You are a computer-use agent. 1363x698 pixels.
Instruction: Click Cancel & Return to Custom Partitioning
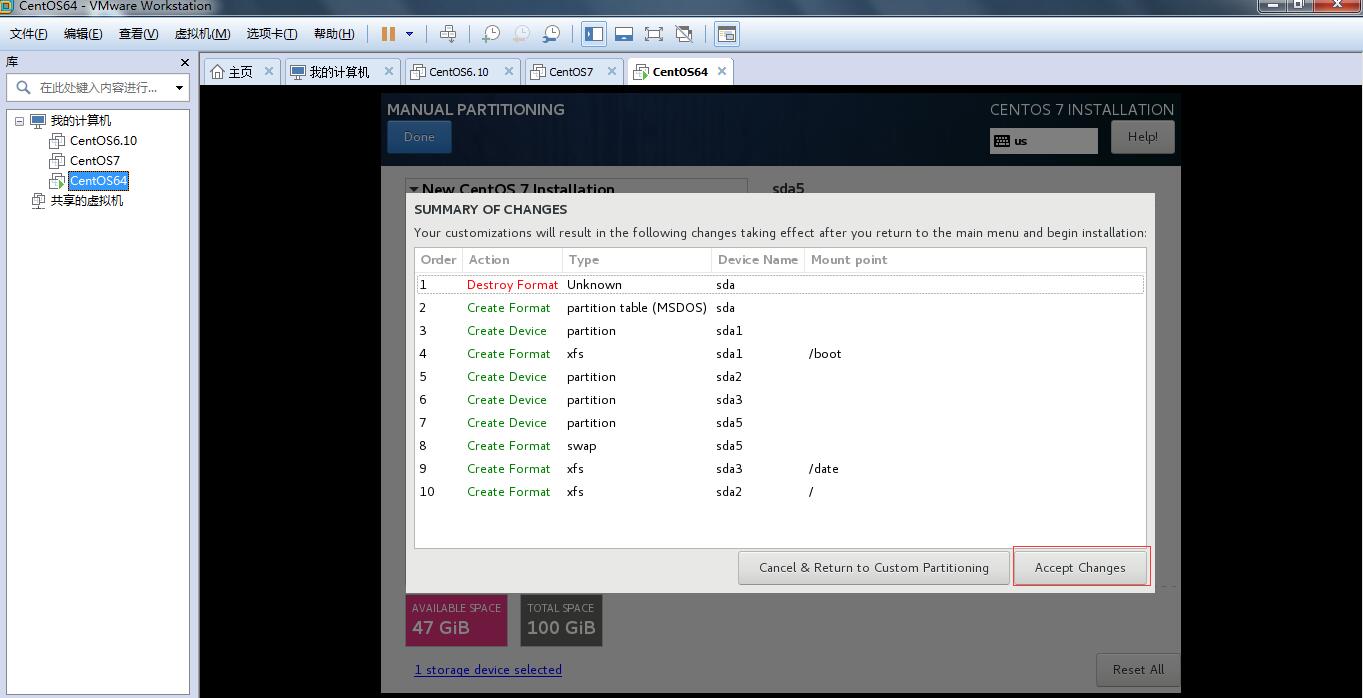pyautogui.click(x=873, y=567)
